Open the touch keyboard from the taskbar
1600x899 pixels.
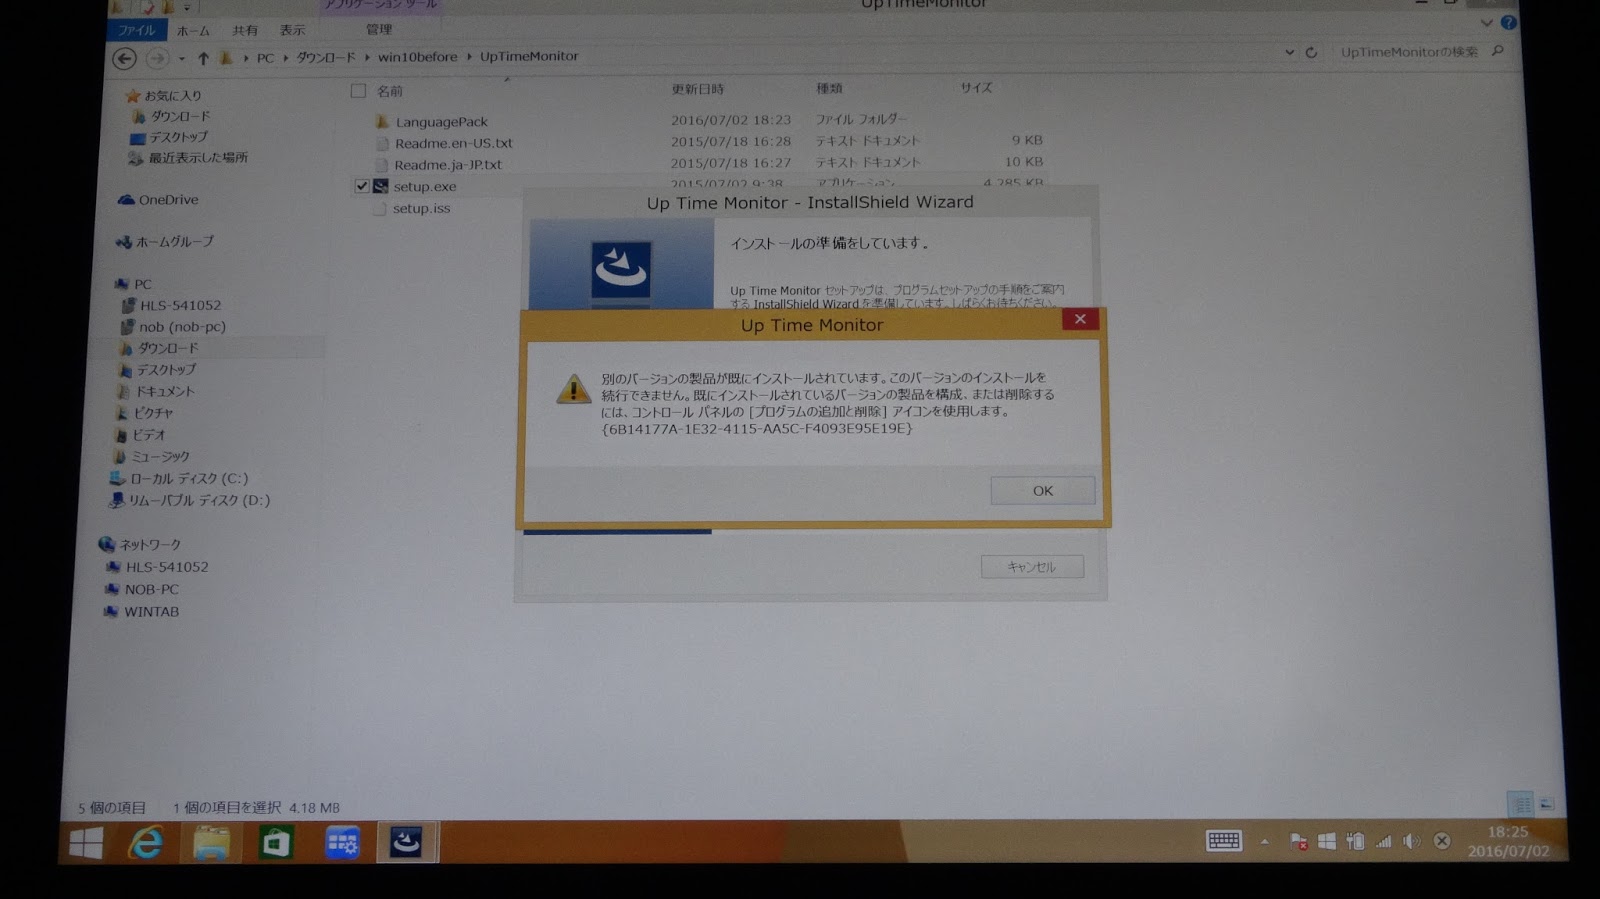point(1224,841)
